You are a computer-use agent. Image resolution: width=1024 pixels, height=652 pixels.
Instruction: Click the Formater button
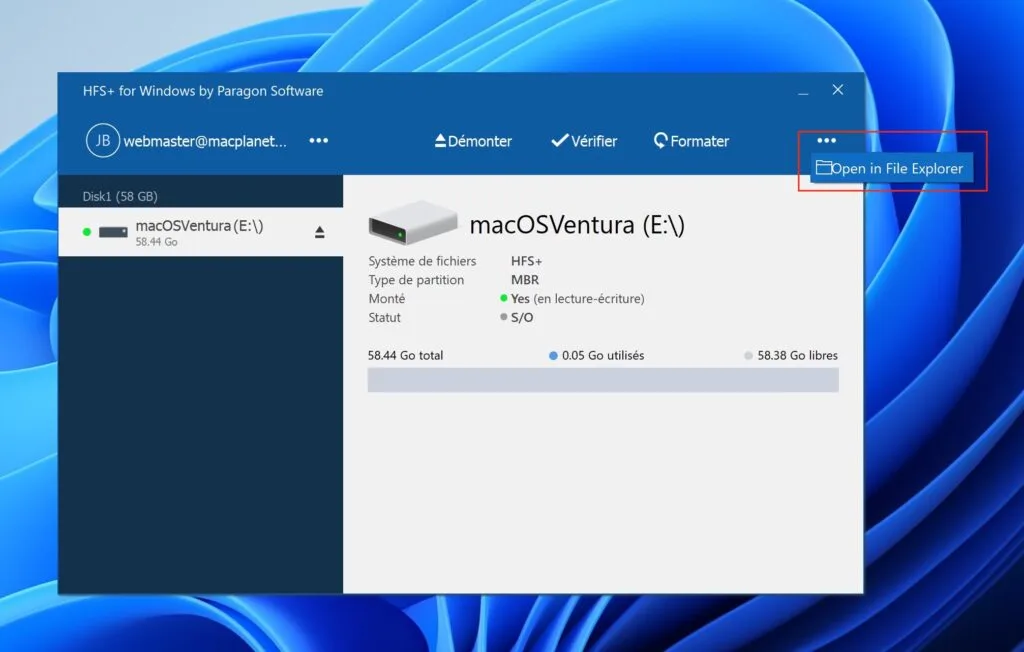tap(691, 141)
